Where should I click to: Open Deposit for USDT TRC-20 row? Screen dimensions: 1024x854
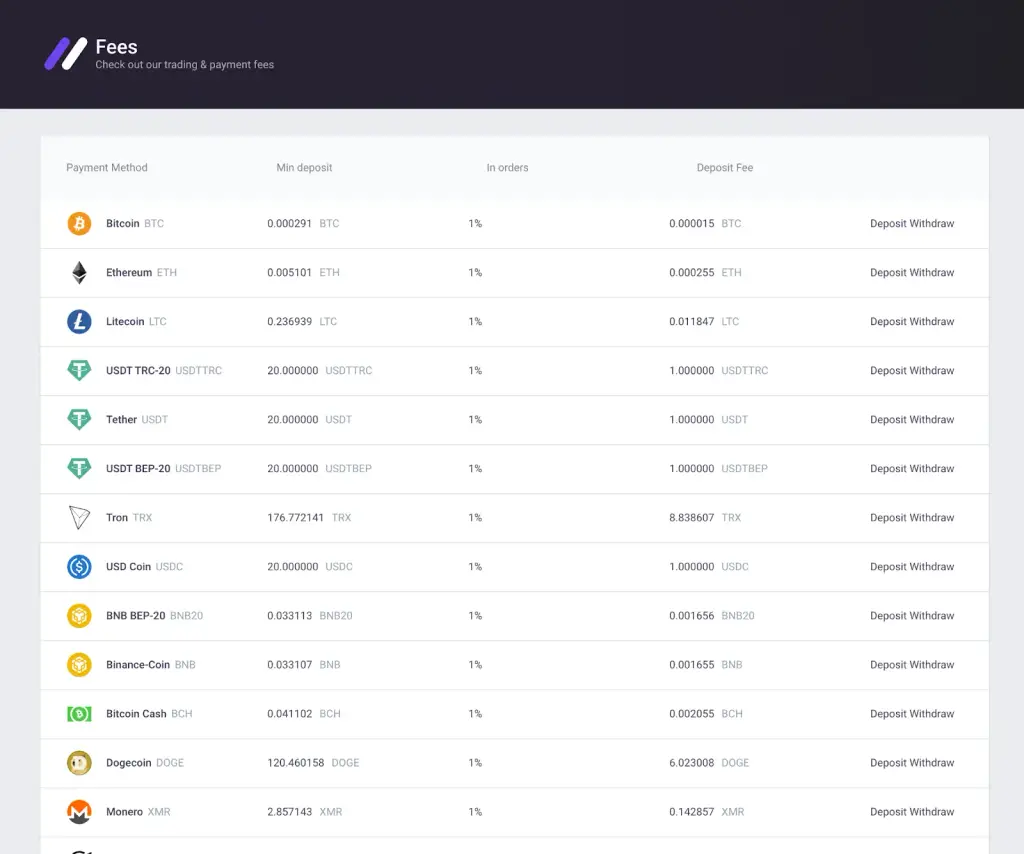click(x=888, y=370)
